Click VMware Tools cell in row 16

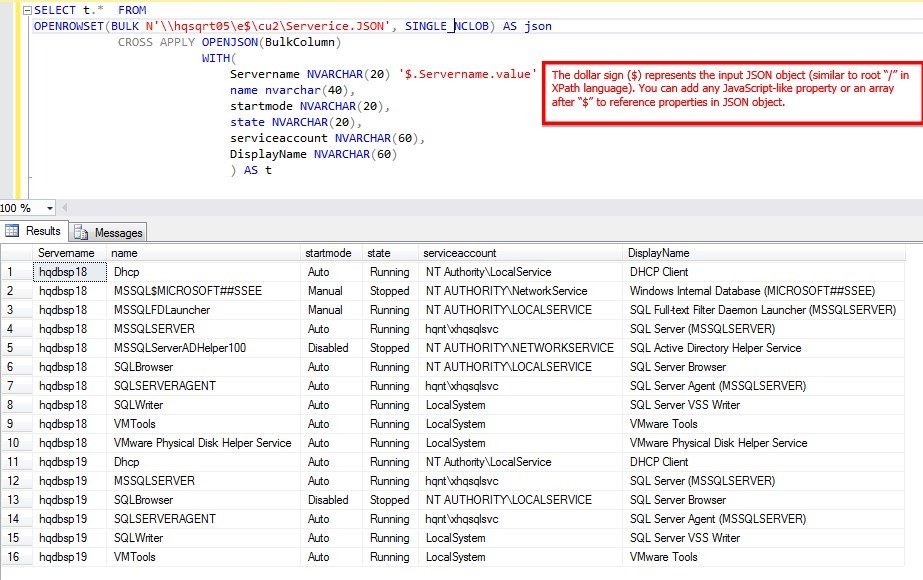tap(763, 556)
